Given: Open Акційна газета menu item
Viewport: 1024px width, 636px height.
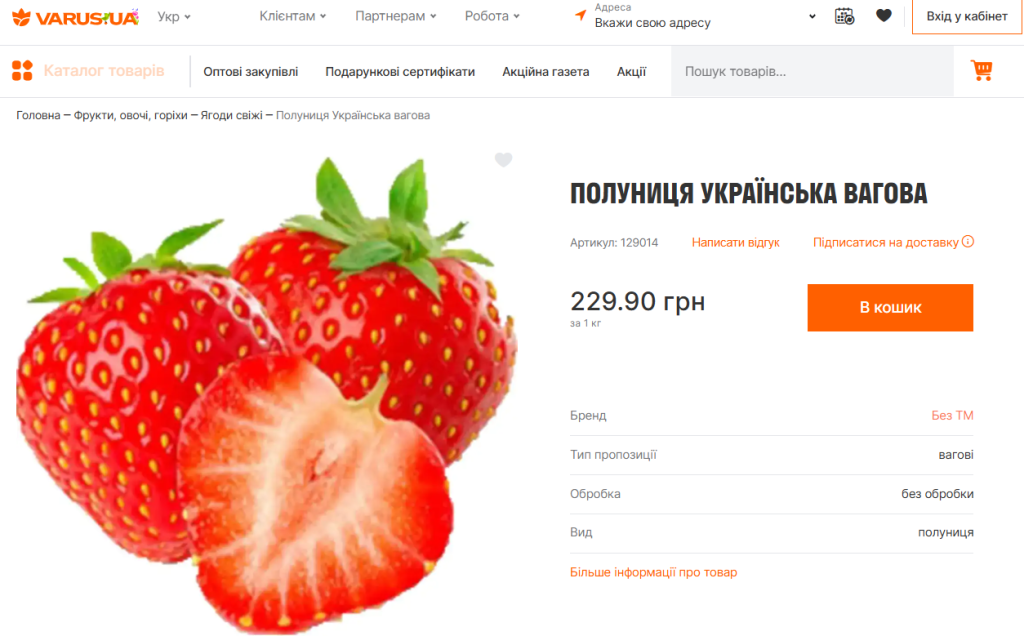Looking at the screenshot, I should pyautogui.click(x=545, y=72).
